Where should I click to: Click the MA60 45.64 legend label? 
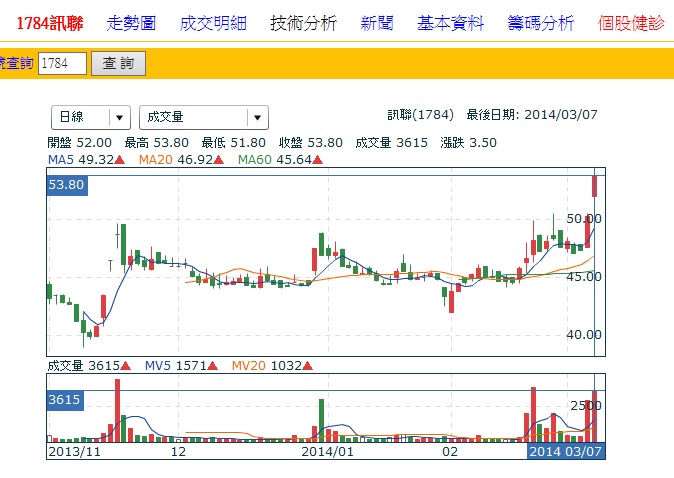click(280, 160)
